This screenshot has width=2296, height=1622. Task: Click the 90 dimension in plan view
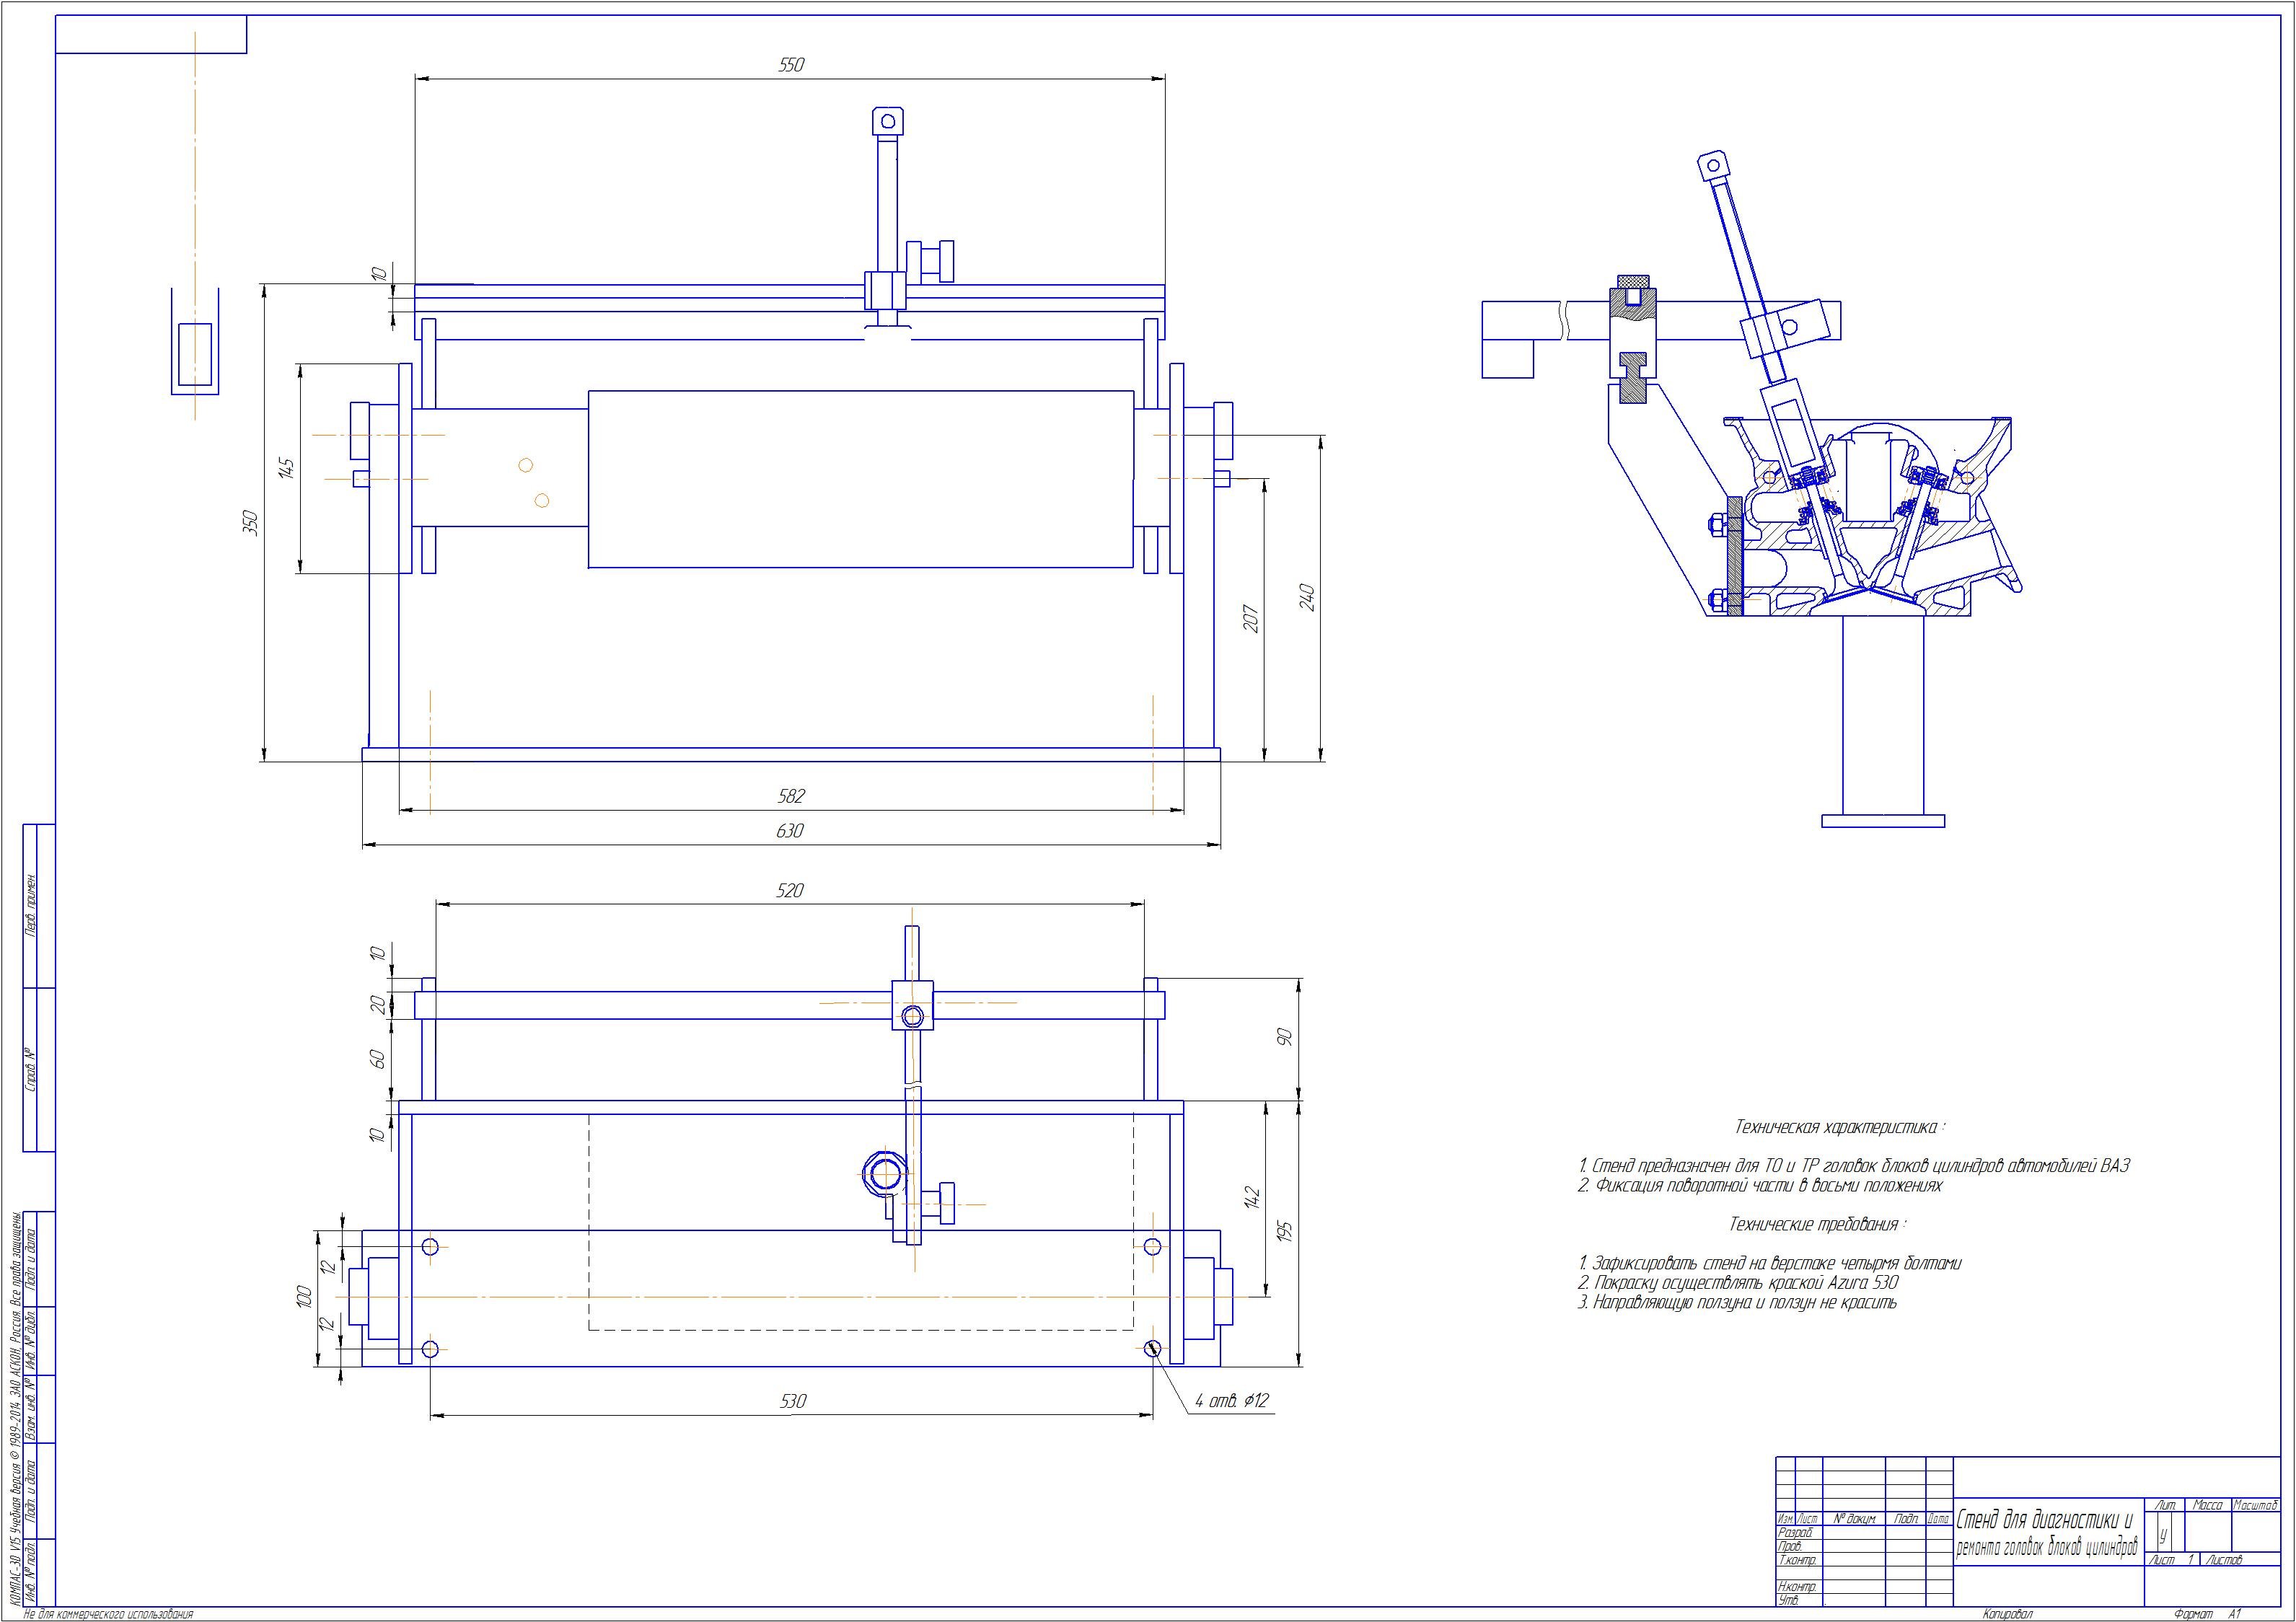click(1286, 1037)
